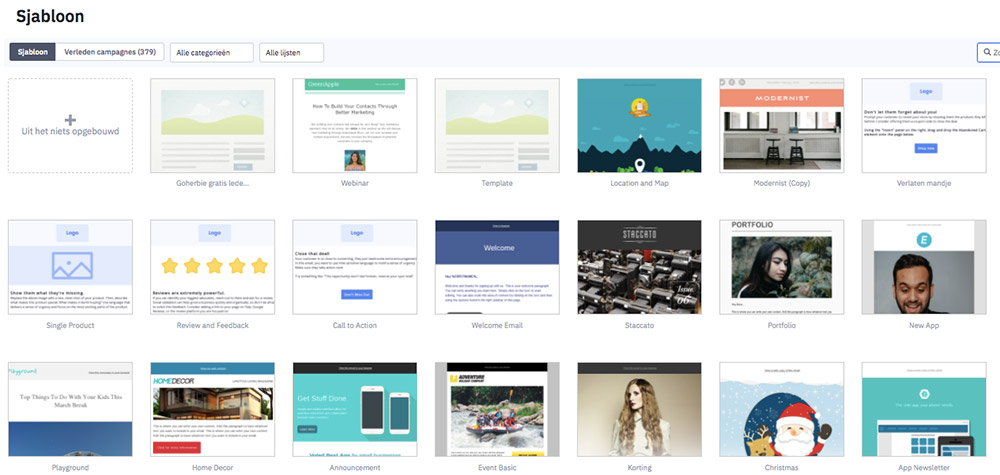1000x475 pixels.
Task: Open the Verlaten mandje template thumbnail
Action: tap(924, 126)
